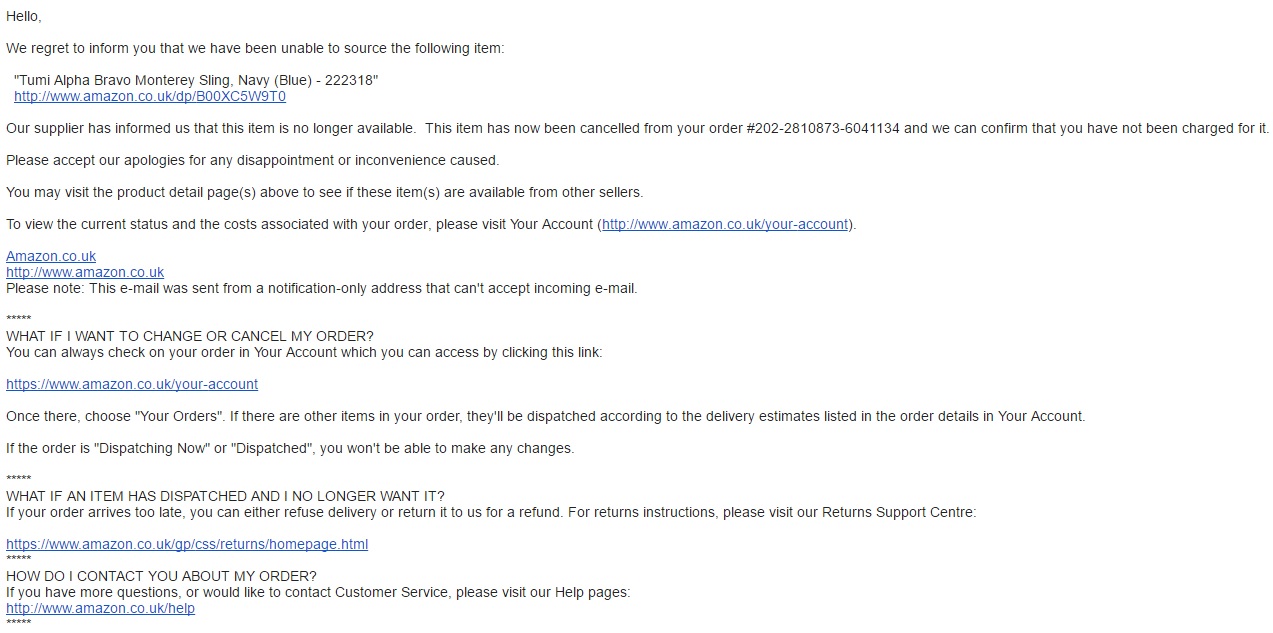
Task: Click the "If your order arrives too late" sentence
Action: pyautogui.click(x=490, y=512)
